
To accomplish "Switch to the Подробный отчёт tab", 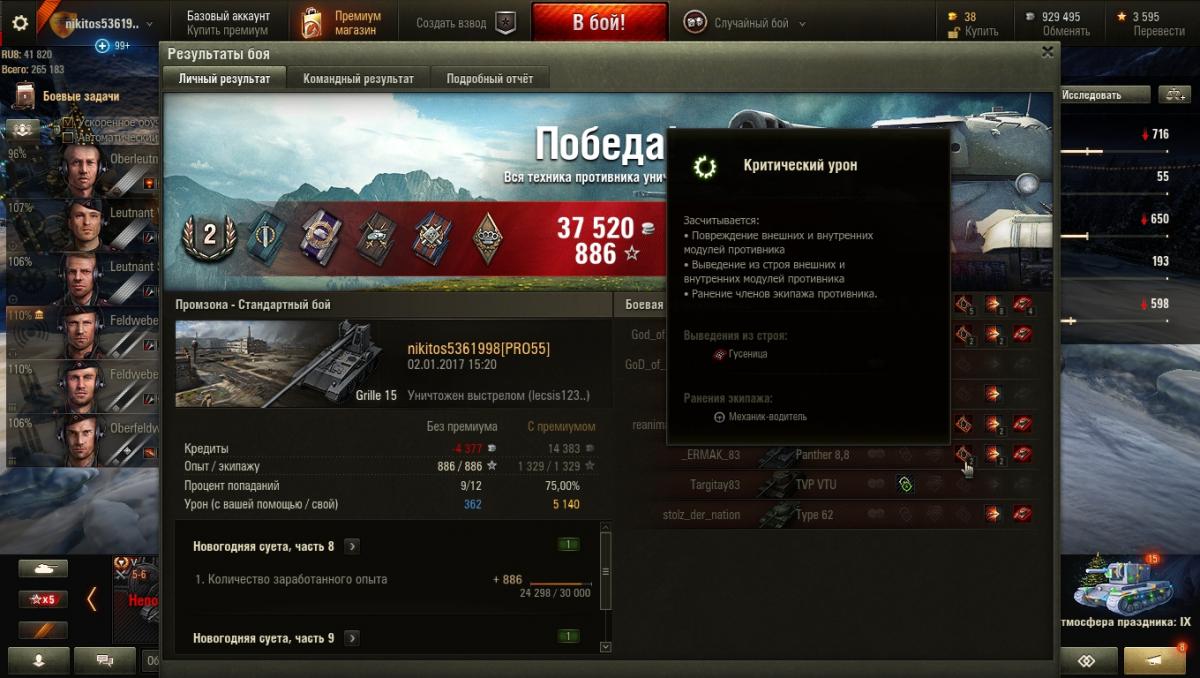I will (490, 78).
